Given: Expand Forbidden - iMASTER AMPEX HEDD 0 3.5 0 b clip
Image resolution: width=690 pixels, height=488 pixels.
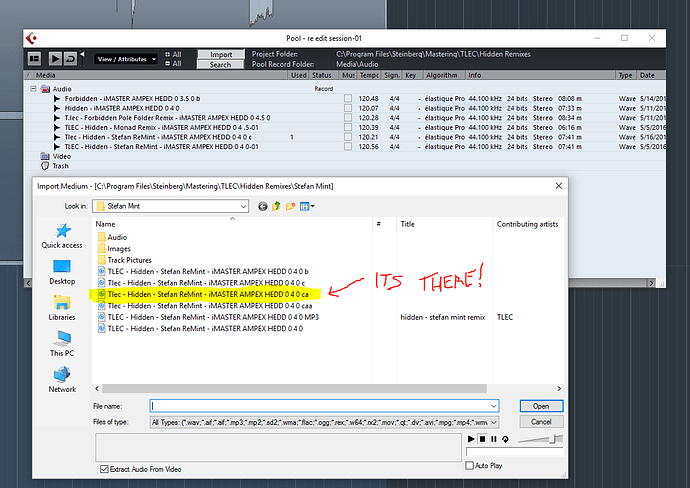Looking at the screenshot, I should (x=56, y=99).
